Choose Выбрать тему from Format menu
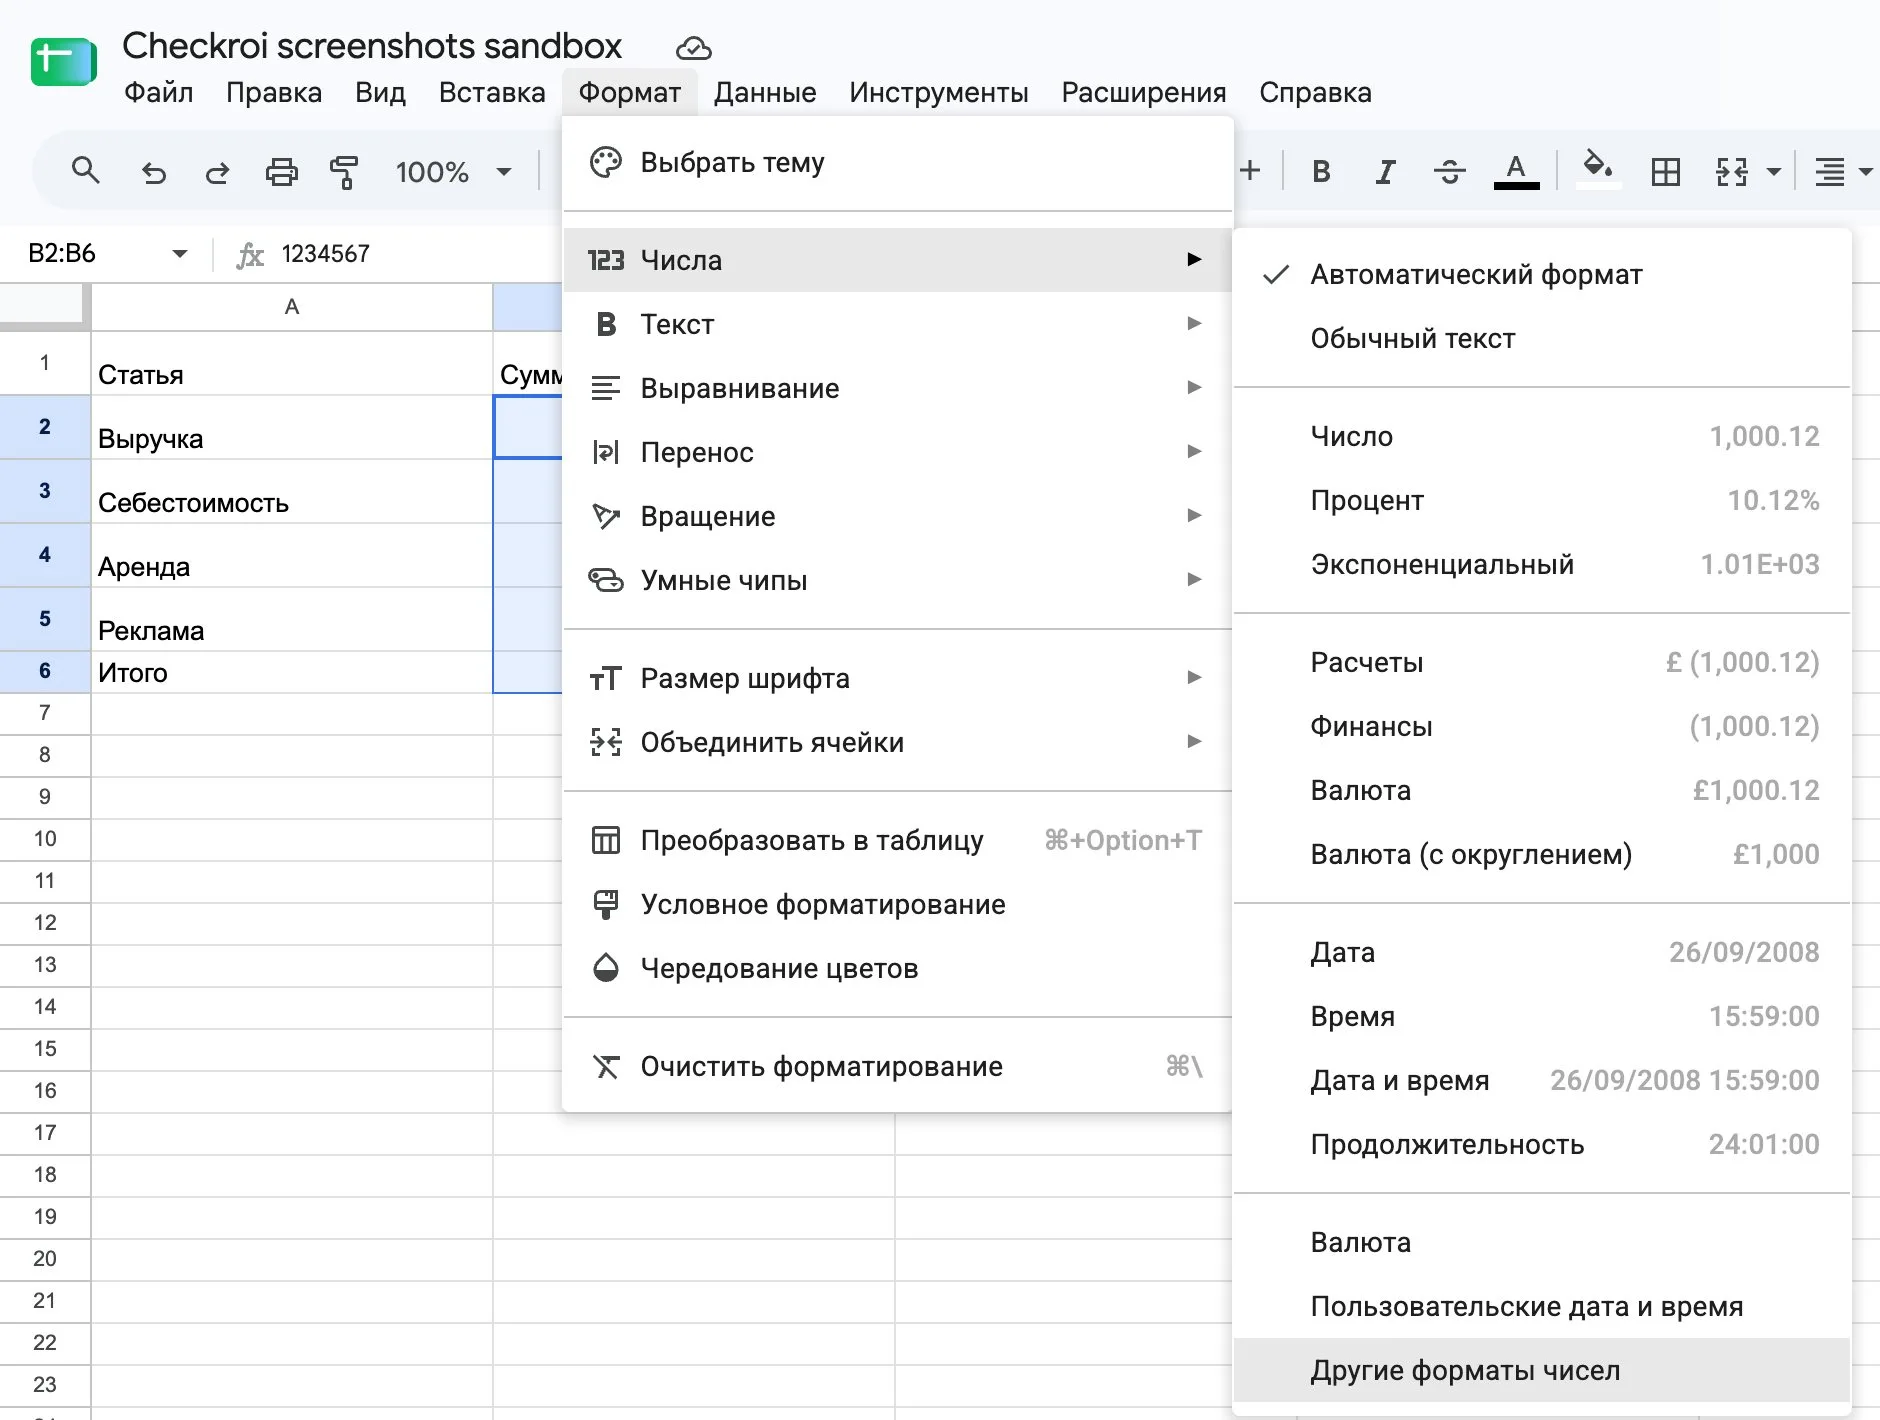Image resolution: width=1880 pixels, height=1420 pixels. tap(898, 163)
